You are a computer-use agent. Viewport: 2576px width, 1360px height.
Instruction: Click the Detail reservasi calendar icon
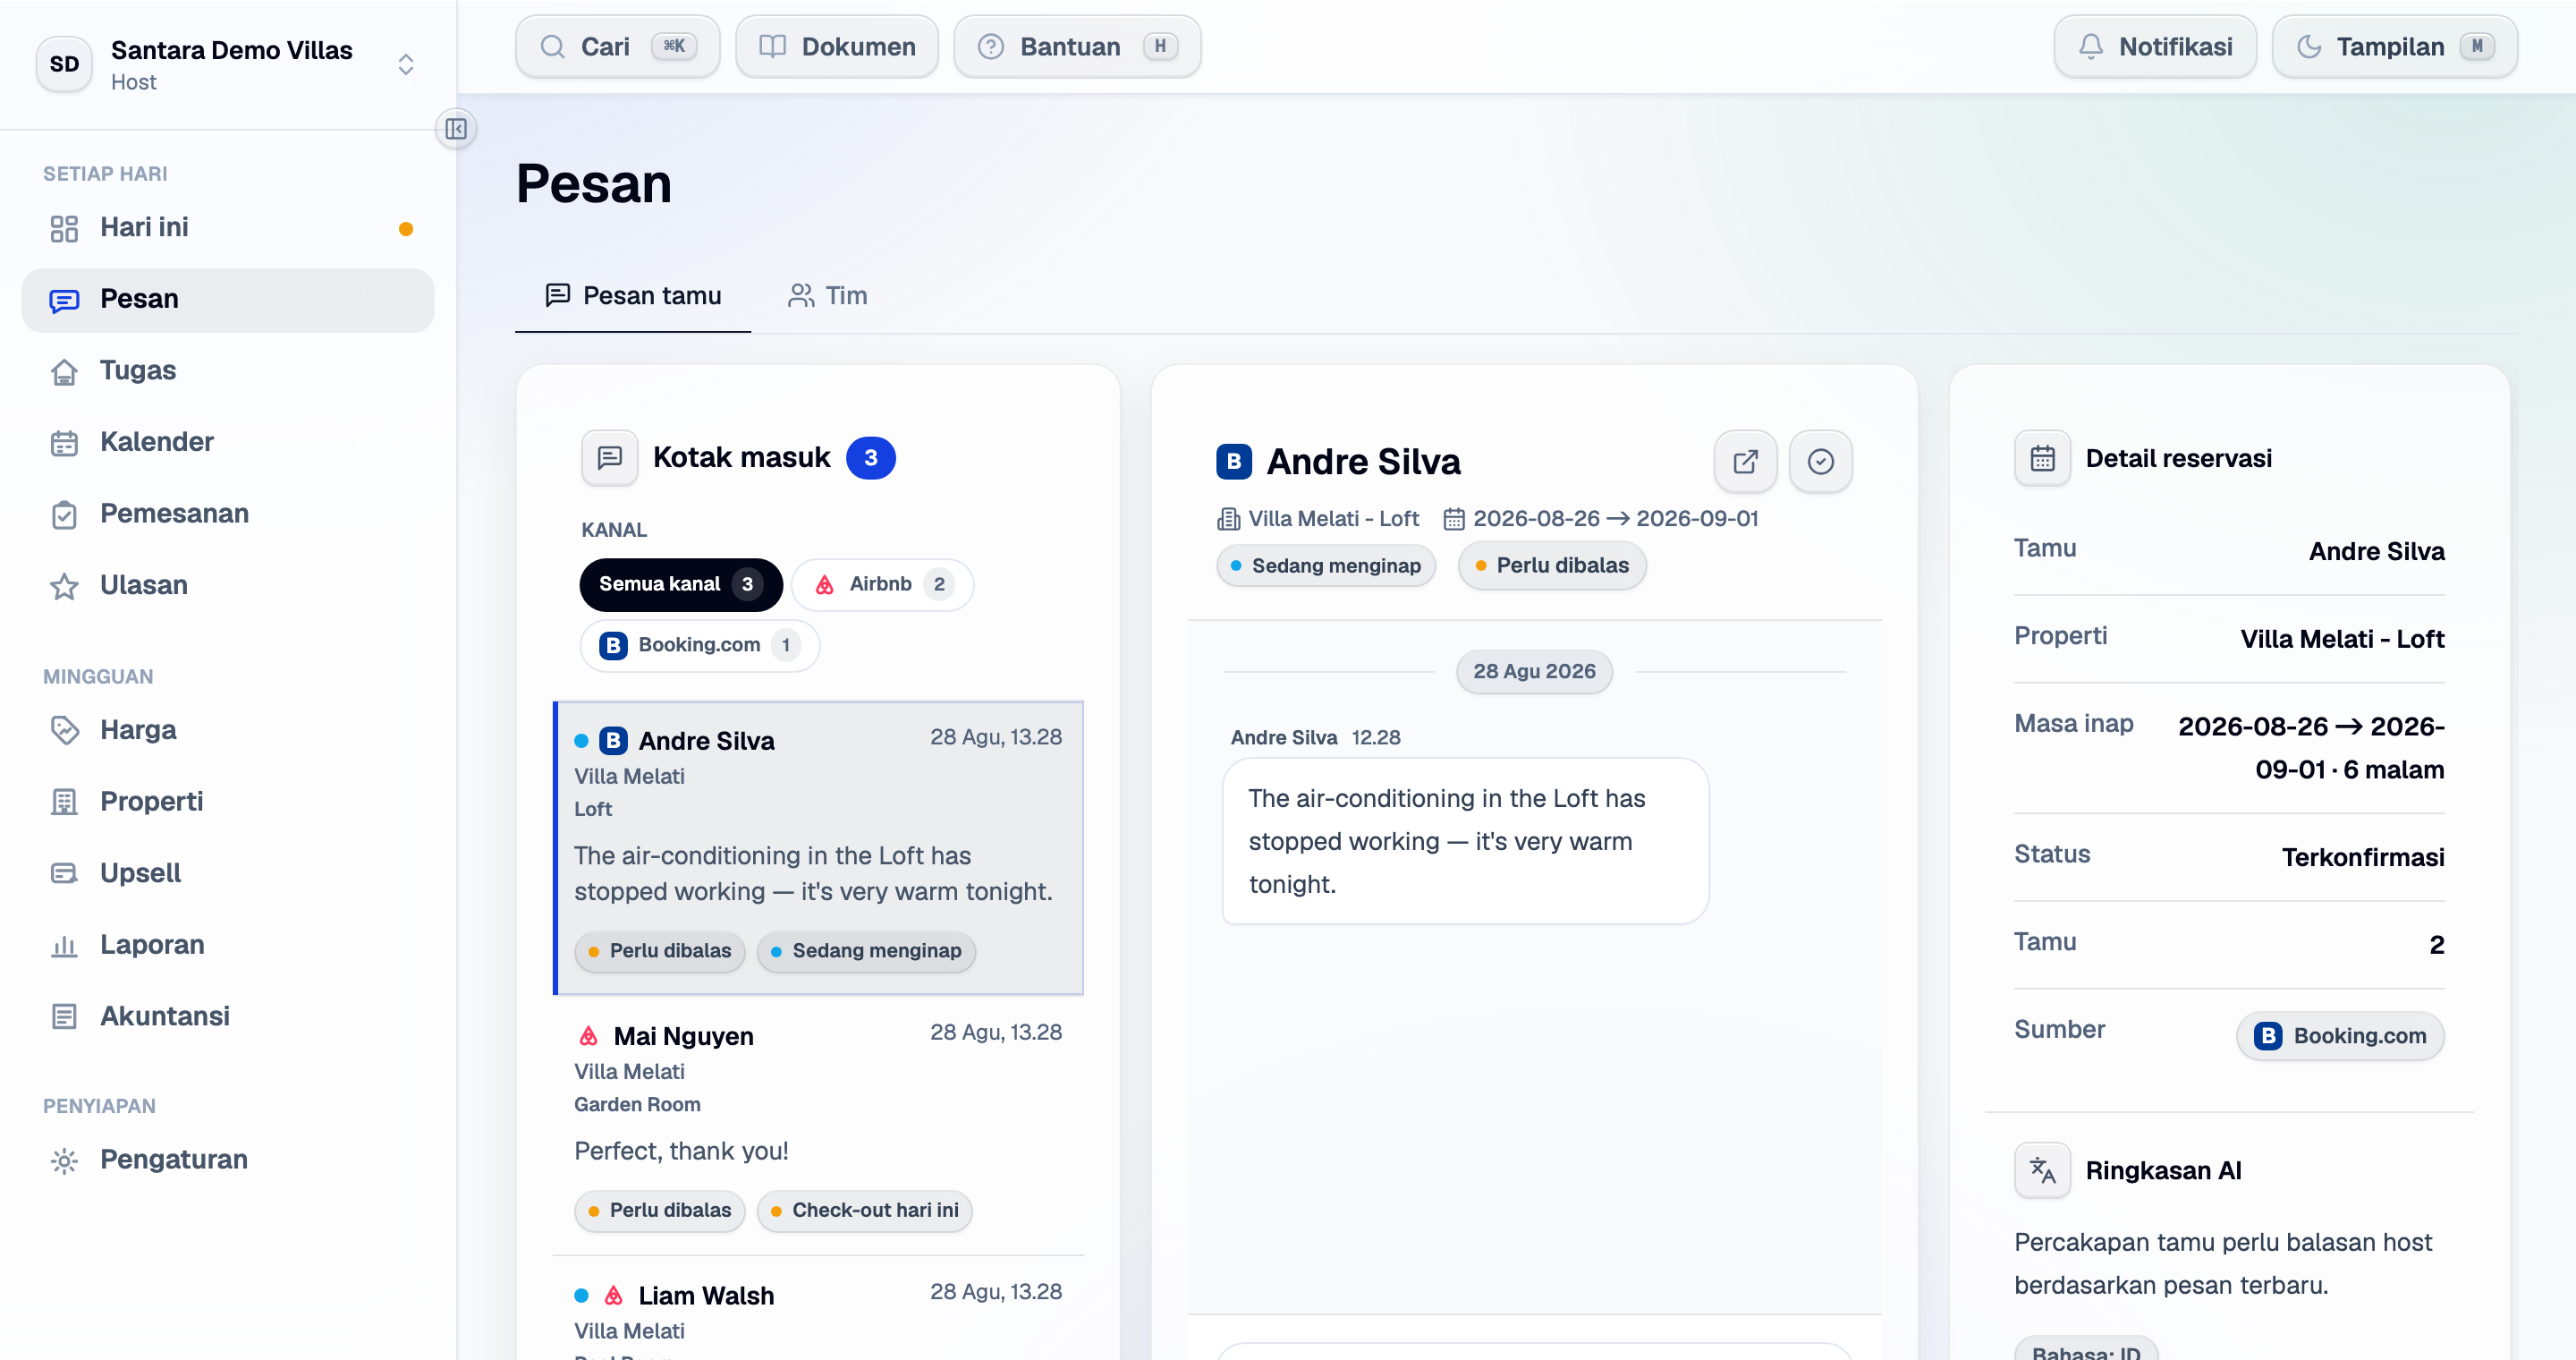tap(2042, 458)
